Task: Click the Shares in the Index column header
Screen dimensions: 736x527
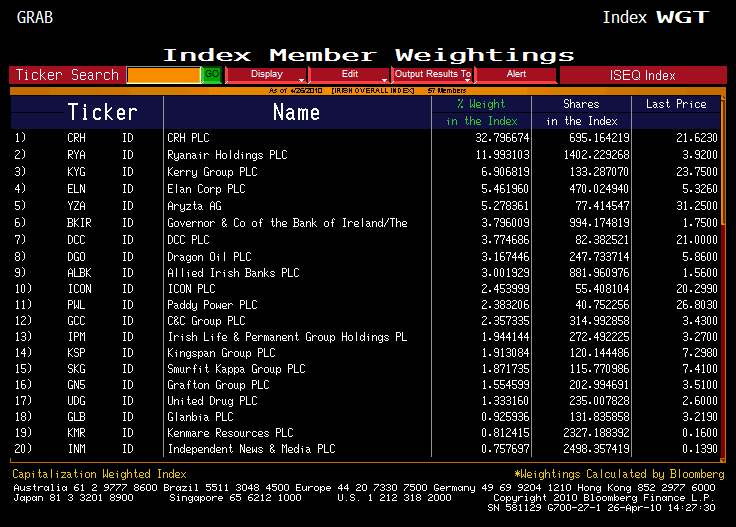Action: coord(581,112)
